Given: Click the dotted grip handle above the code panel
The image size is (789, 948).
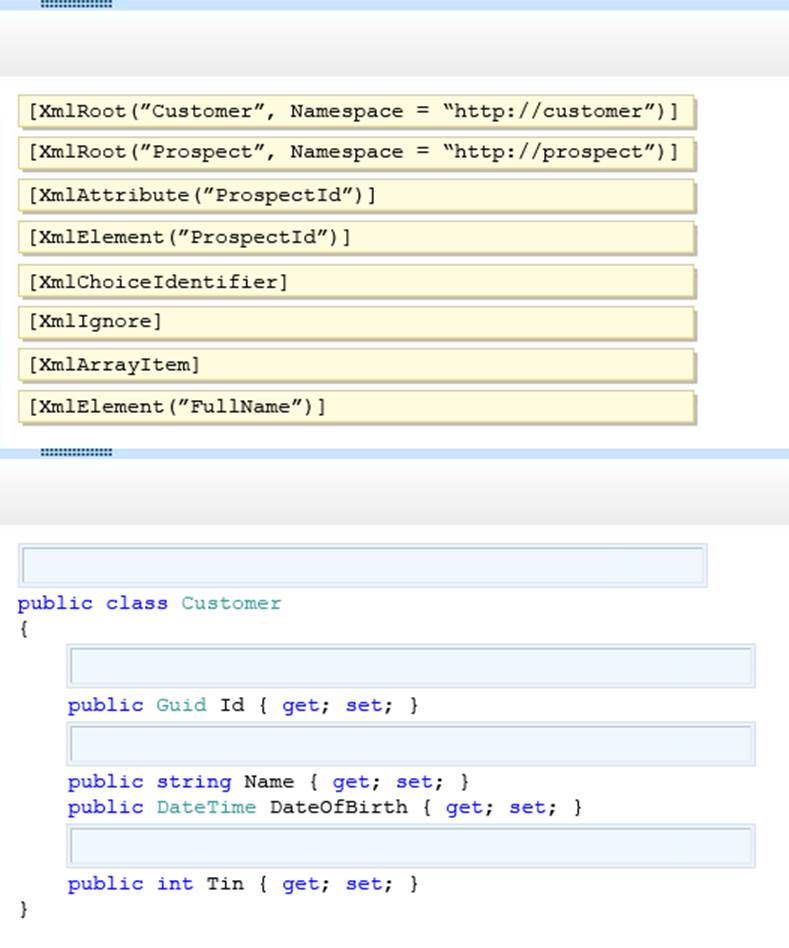Looking at the screenshot, I should (x=76, y=453).
